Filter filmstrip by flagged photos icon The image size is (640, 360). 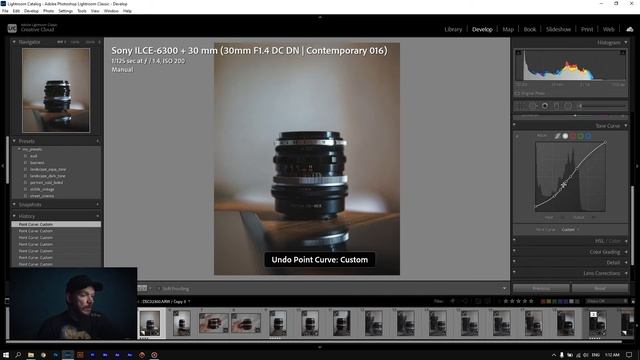point(453,301)
